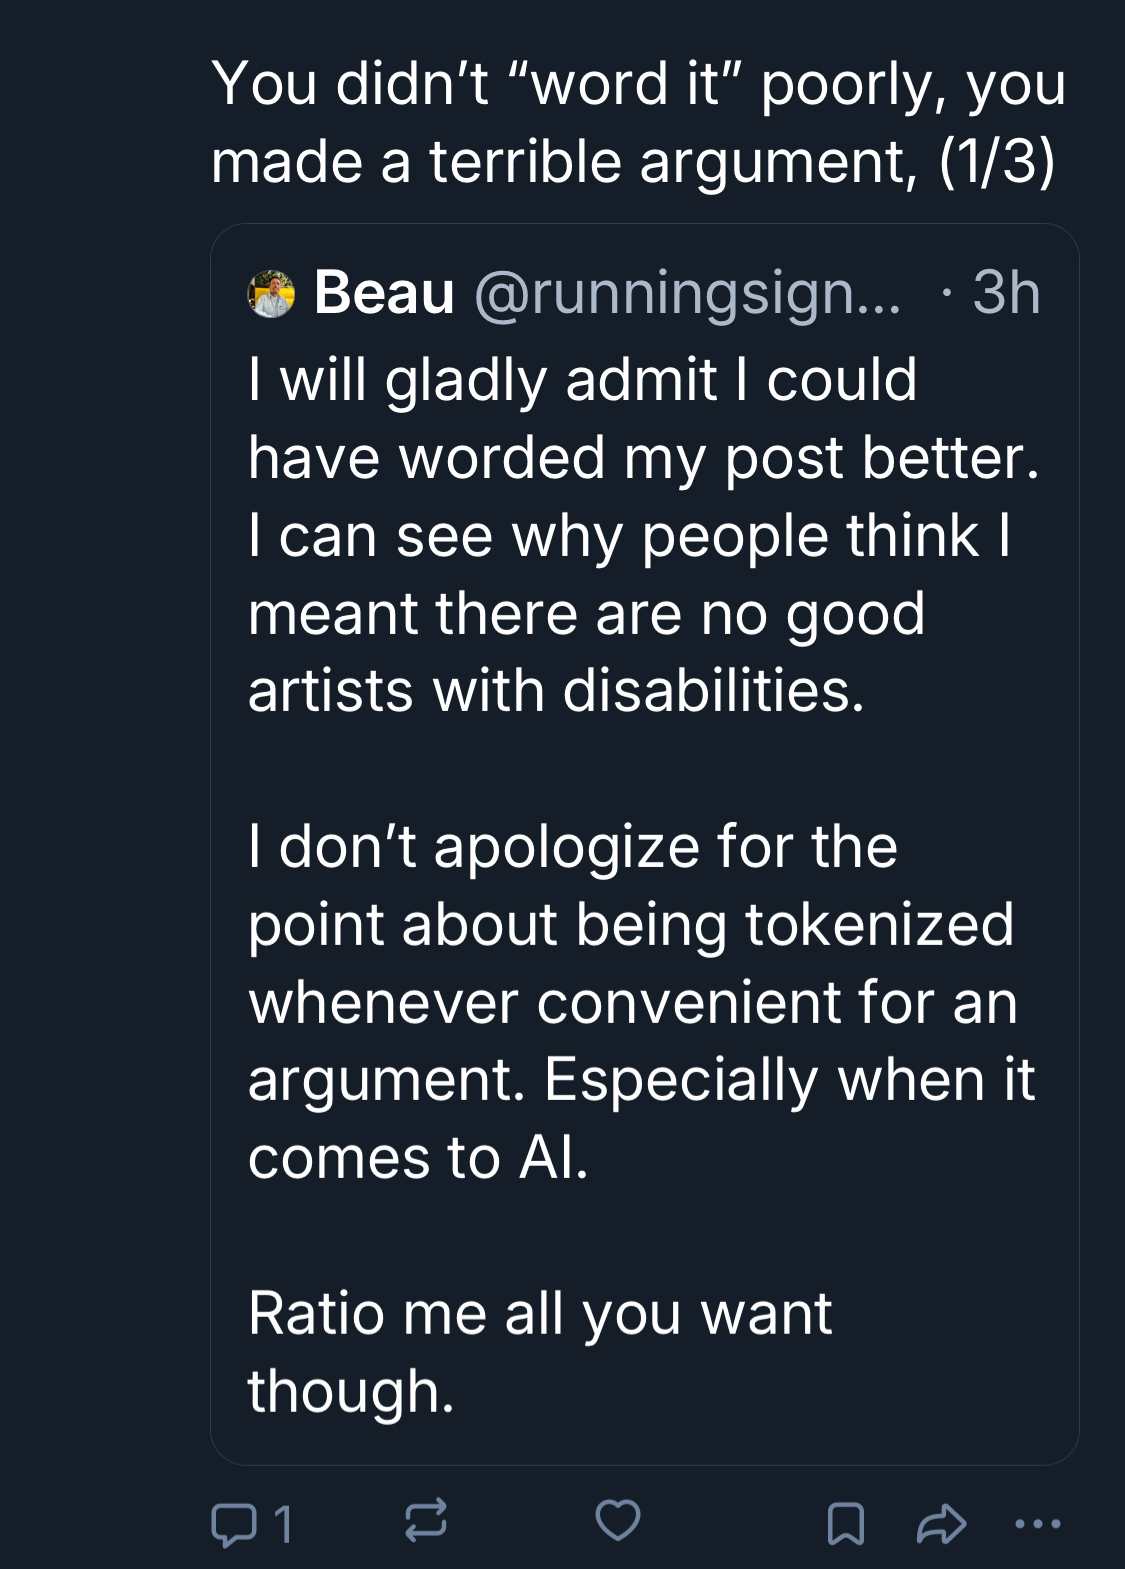The height and width of the screenshot is (1569, 1125).
Task: Click the 3h timestamp on the quoted post
Action: (1006, 293)
